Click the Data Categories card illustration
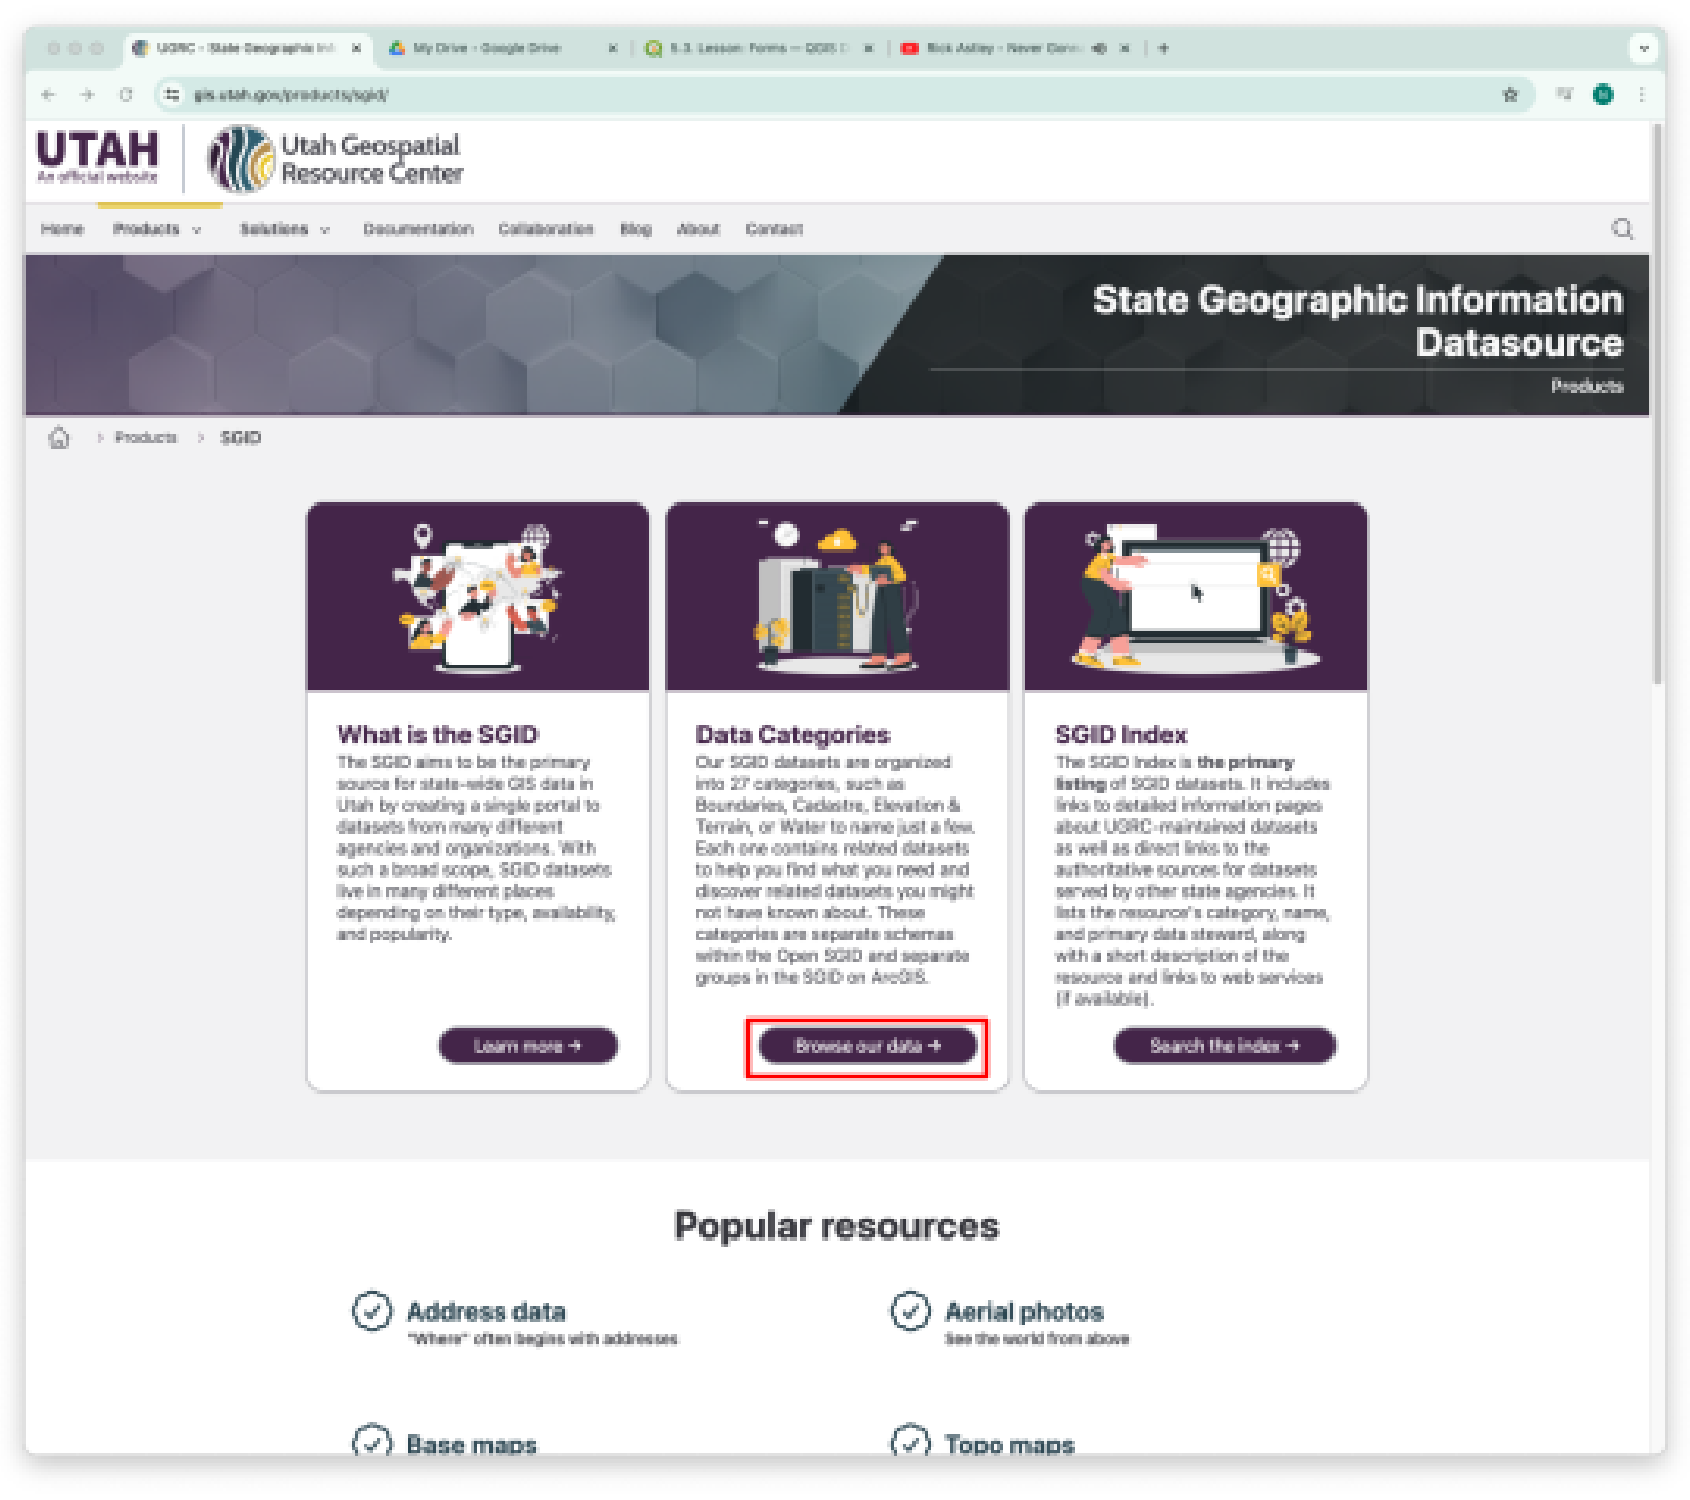The height and width of the screenshot is (1500, 1690). [x=837, y=596]
